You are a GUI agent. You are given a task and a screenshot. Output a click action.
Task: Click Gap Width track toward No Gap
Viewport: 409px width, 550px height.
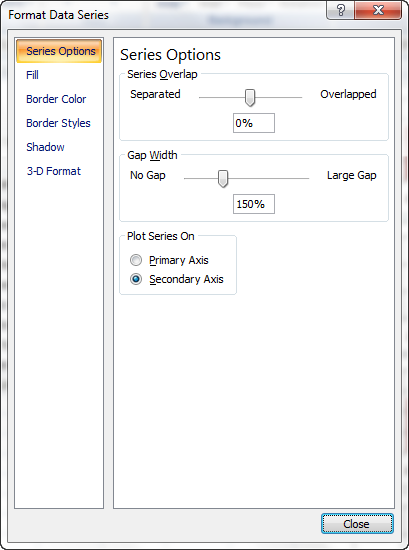coord(201,178)
